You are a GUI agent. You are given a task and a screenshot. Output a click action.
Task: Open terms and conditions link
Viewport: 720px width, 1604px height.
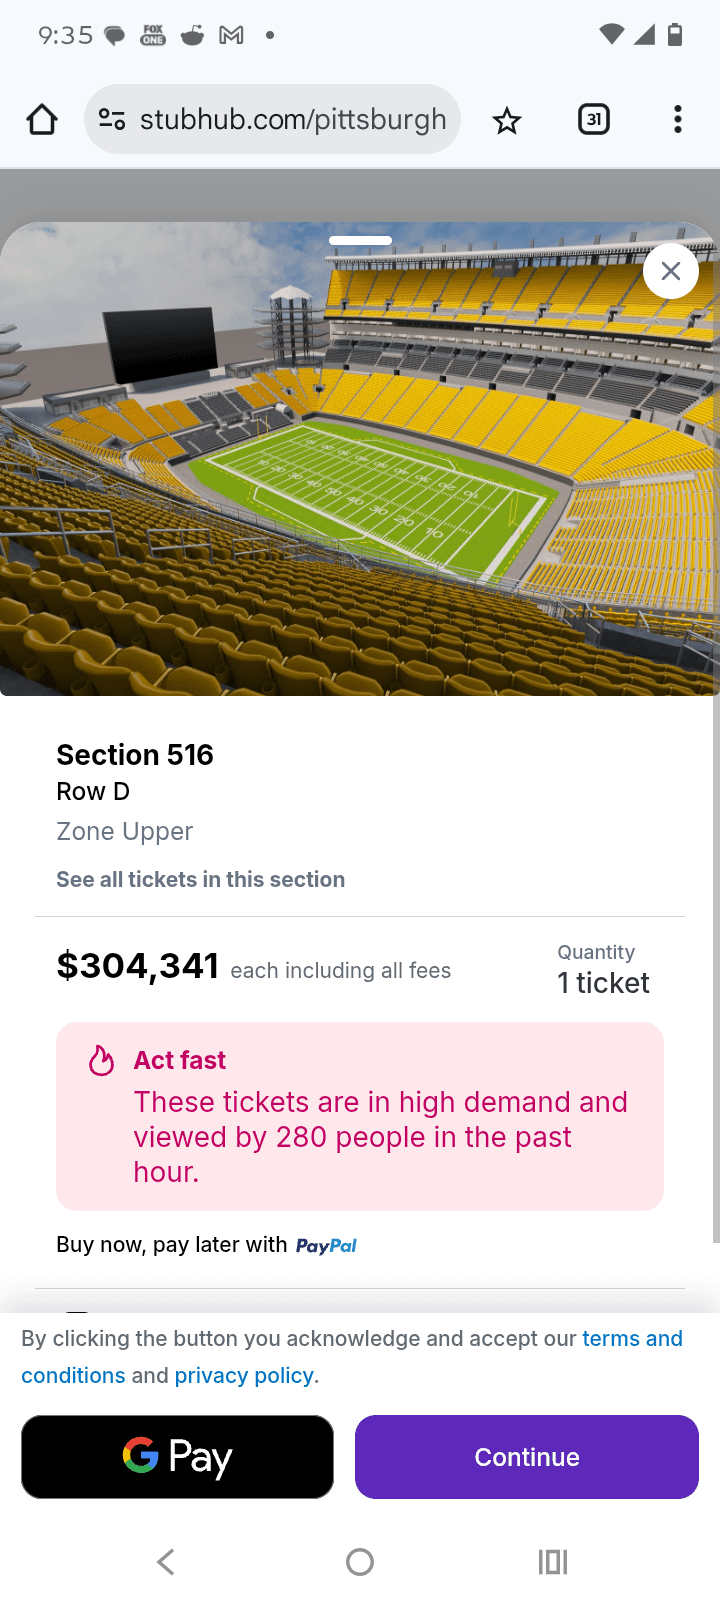pyautogui.click(x=631, y=1339)
